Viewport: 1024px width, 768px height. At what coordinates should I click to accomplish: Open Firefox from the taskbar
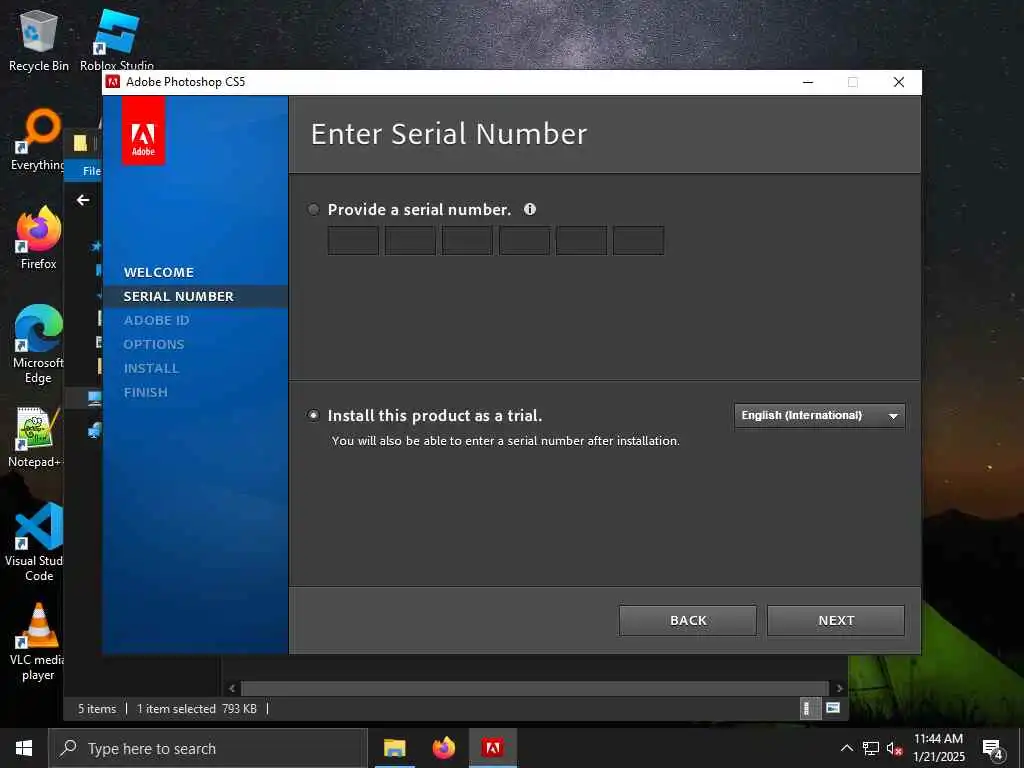pyautogui.click(x=443, y=748)
